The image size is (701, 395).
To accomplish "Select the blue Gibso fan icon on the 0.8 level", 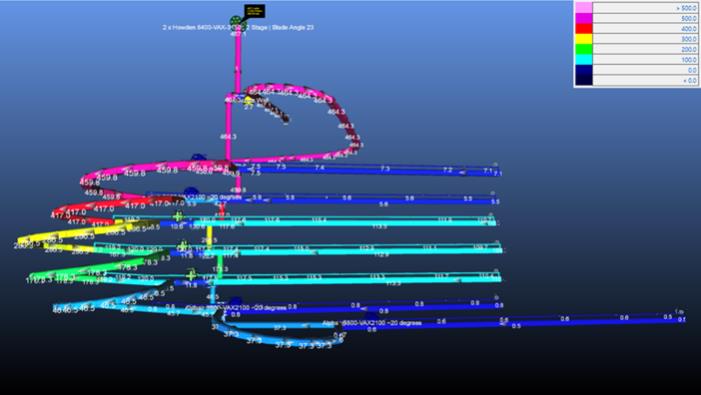I will [235, 301].
